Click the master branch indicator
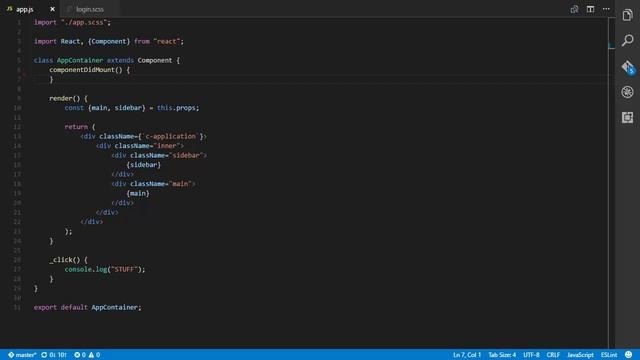640x360 pixels. pyautogui.click(x=22, y=355)
